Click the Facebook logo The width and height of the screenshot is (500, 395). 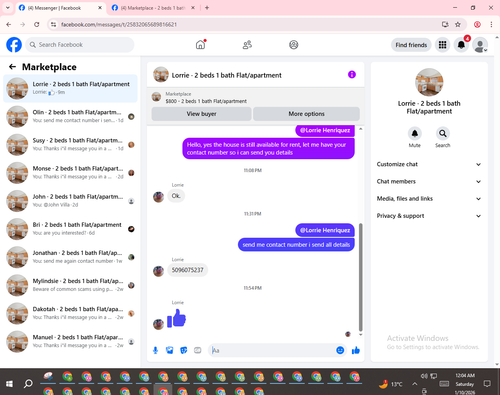tap(14, 45)
